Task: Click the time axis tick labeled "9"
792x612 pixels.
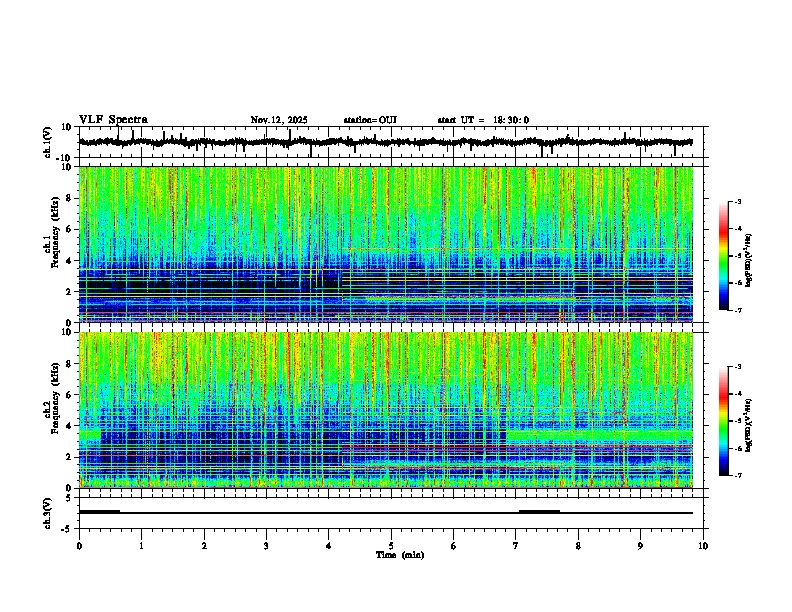Action: click(x=640, y=546)
